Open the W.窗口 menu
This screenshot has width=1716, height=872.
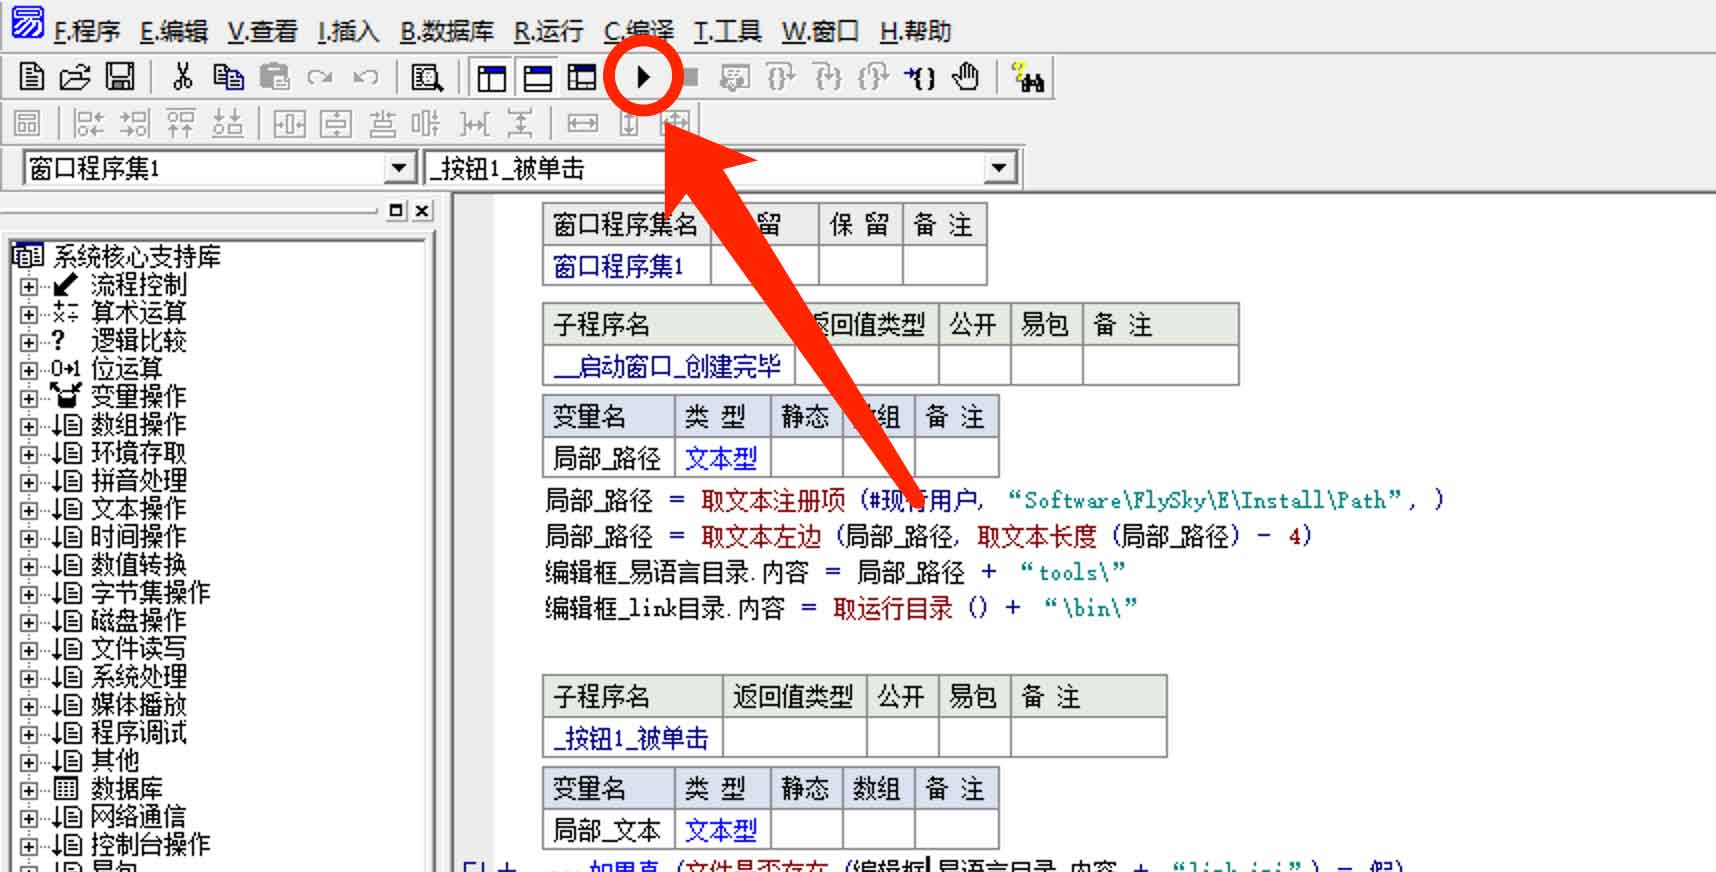tap(820, 32)
